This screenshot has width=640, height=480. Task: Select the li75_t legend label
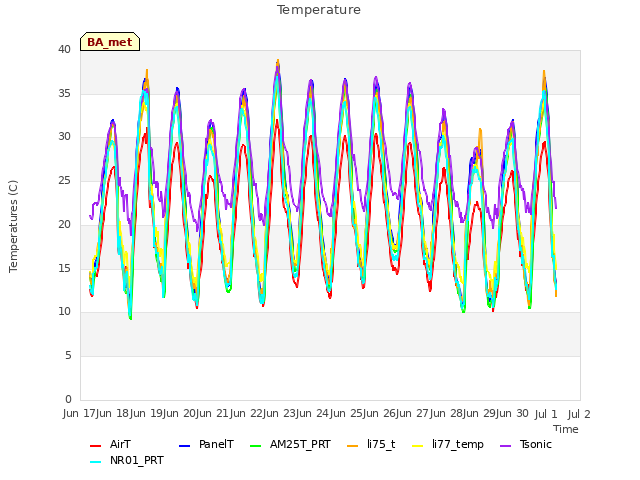[x=381, y=444]
